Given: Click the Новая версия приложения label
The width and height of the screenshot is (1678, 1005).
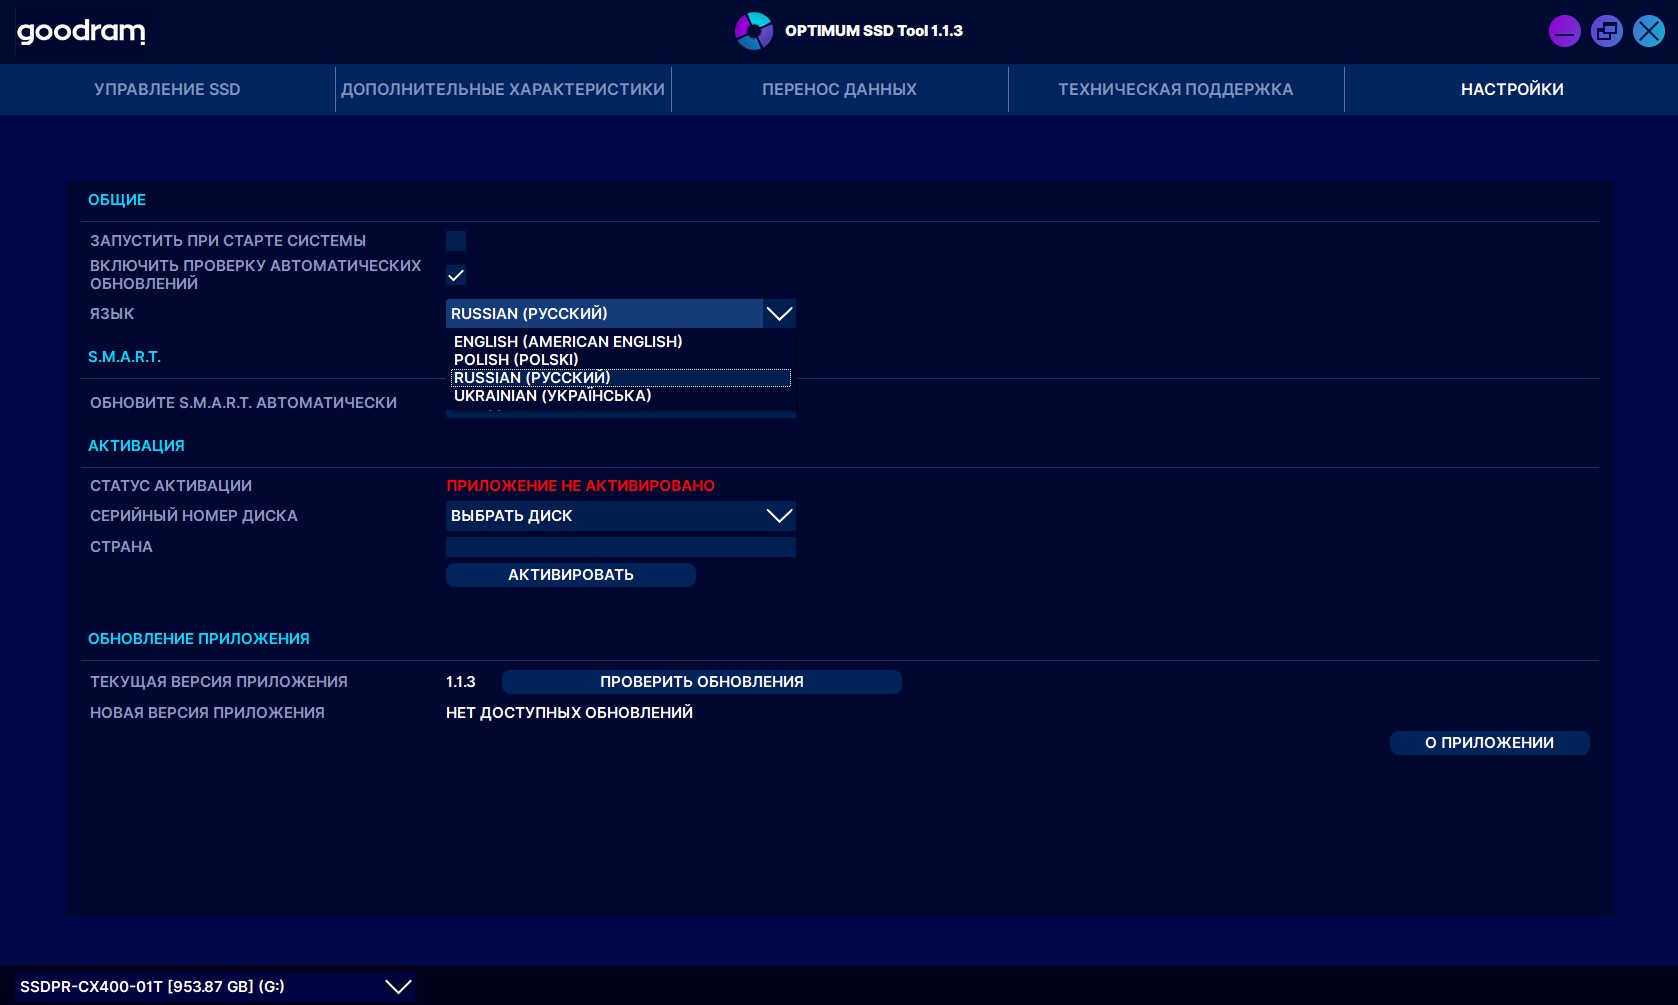Looking at the screenshot, I should [207, 713].
